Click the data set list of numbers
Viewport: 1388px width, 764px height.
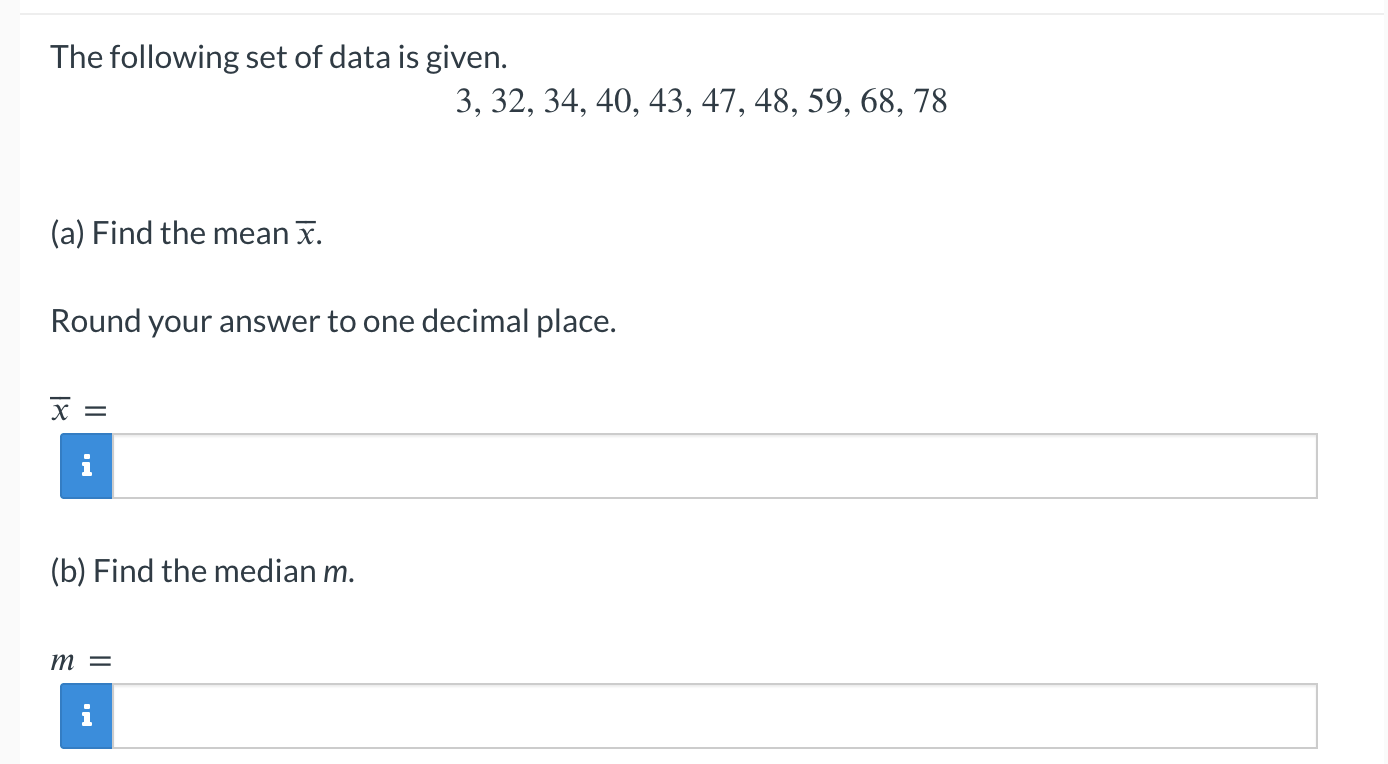click(x=700, y=101)
